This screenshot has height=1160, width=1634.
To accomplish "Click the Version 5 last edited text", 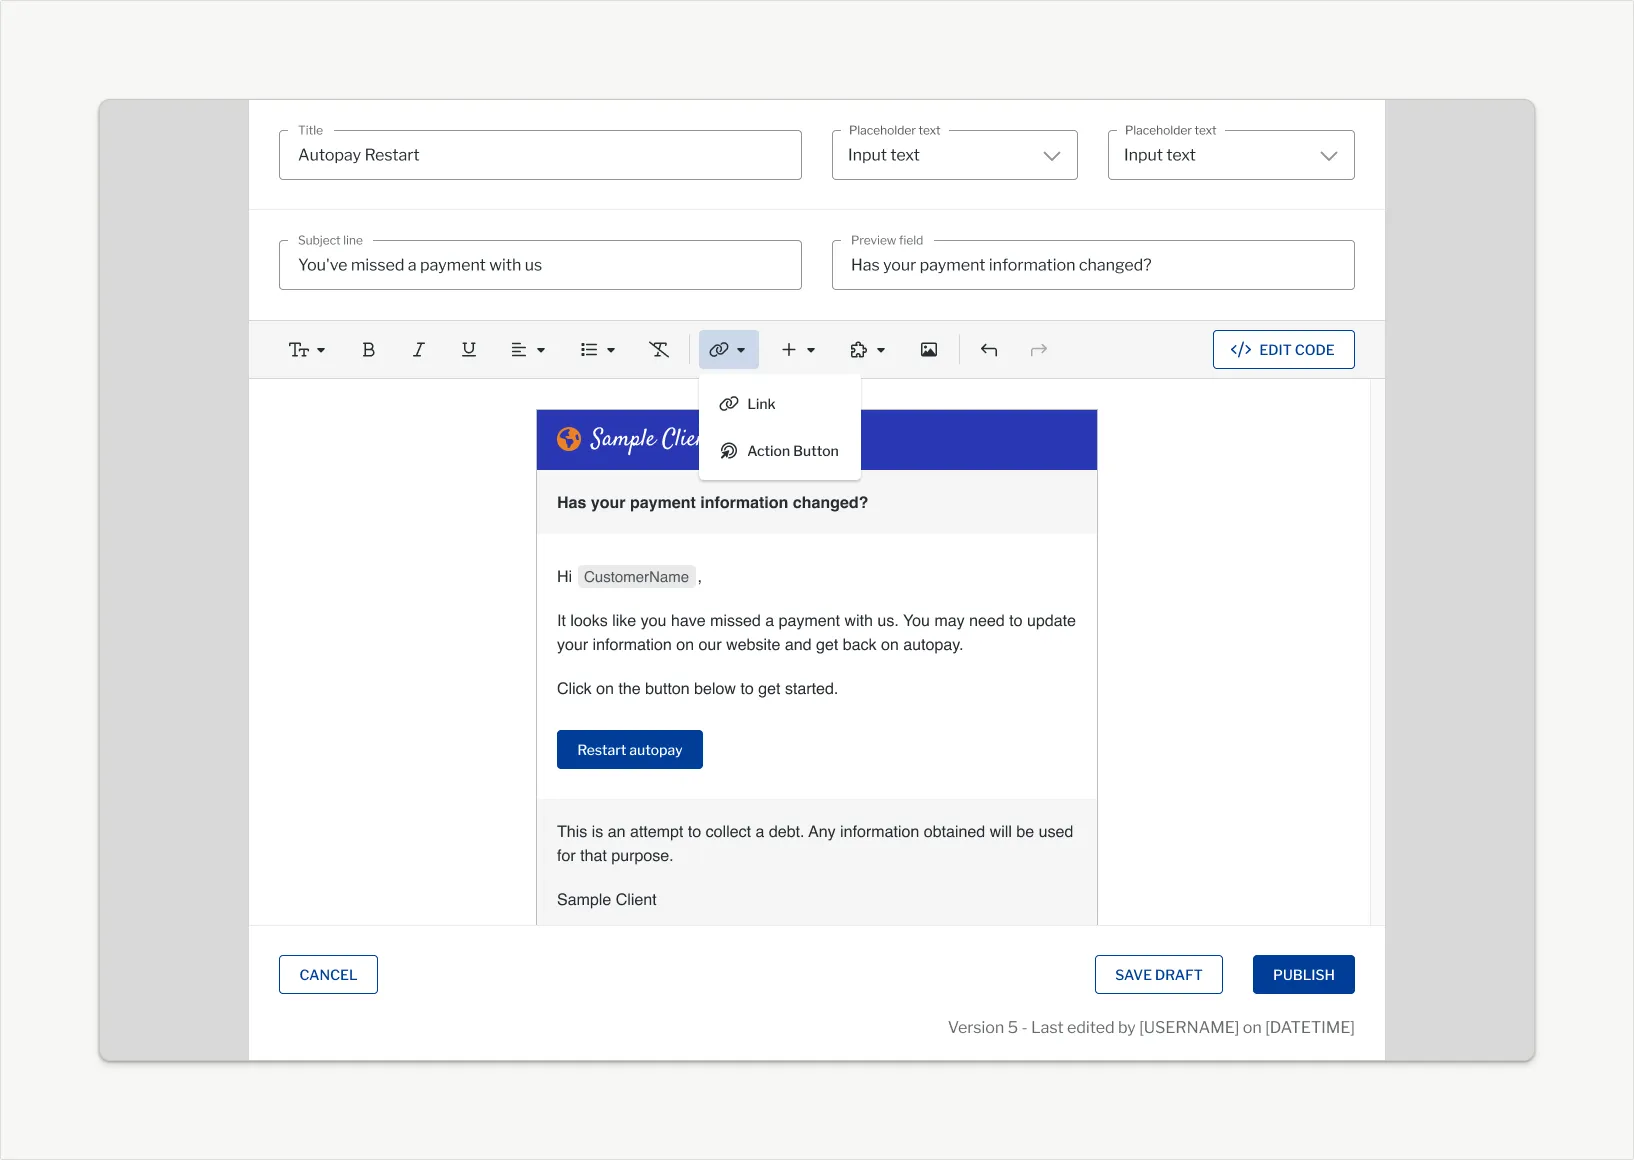I will point(1151,1028).
